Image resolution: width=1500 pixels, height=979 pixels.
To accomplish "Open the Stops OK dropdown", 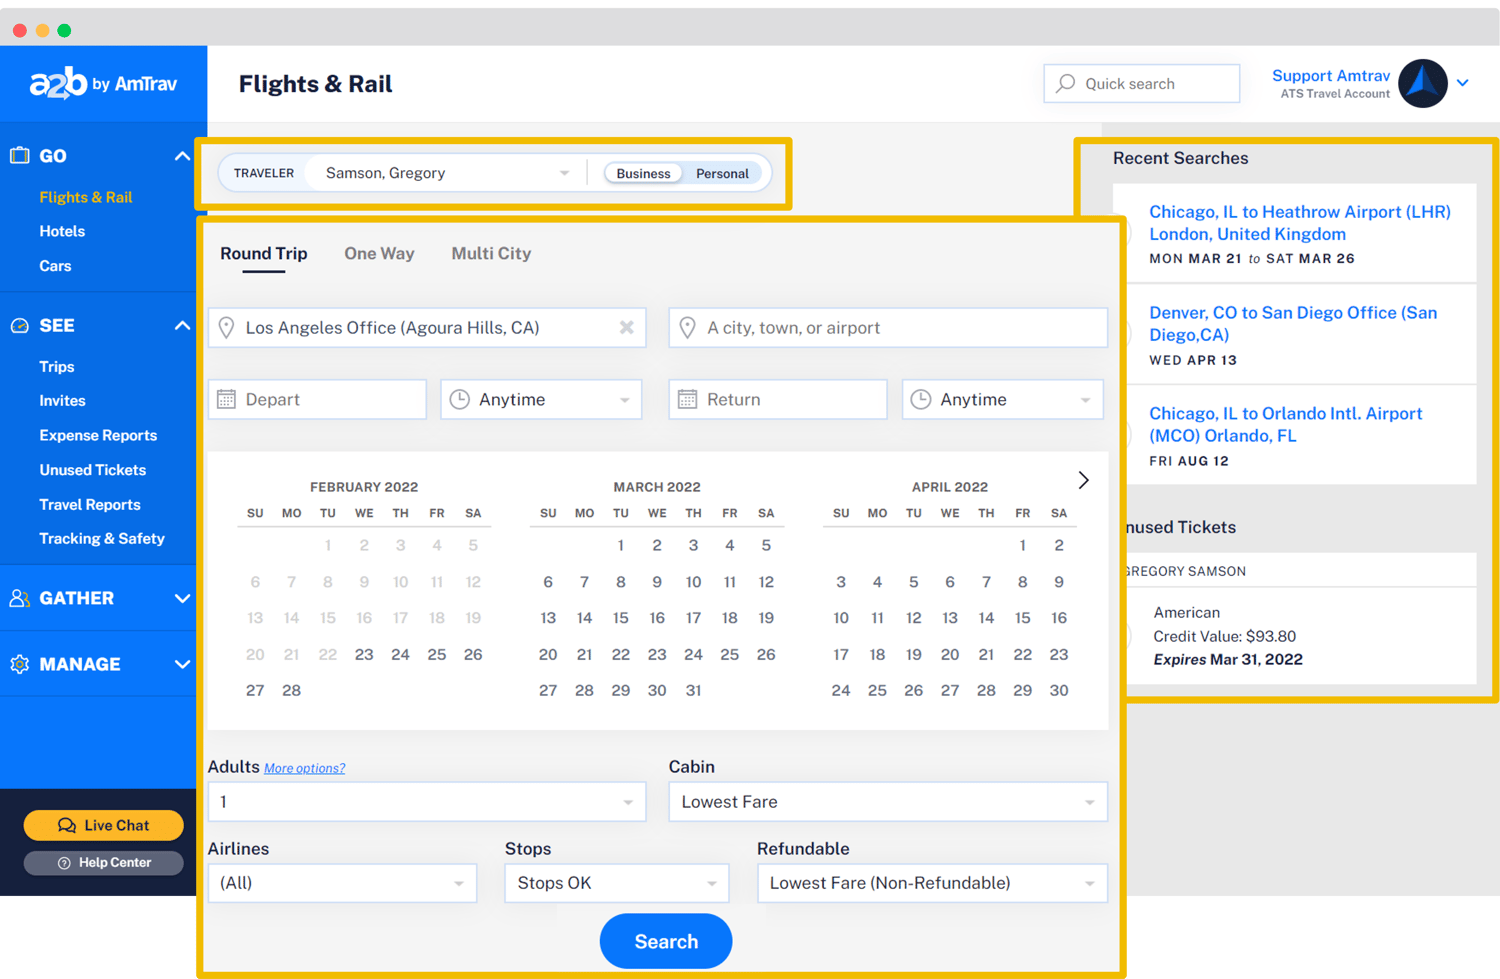I will (616, 883).
